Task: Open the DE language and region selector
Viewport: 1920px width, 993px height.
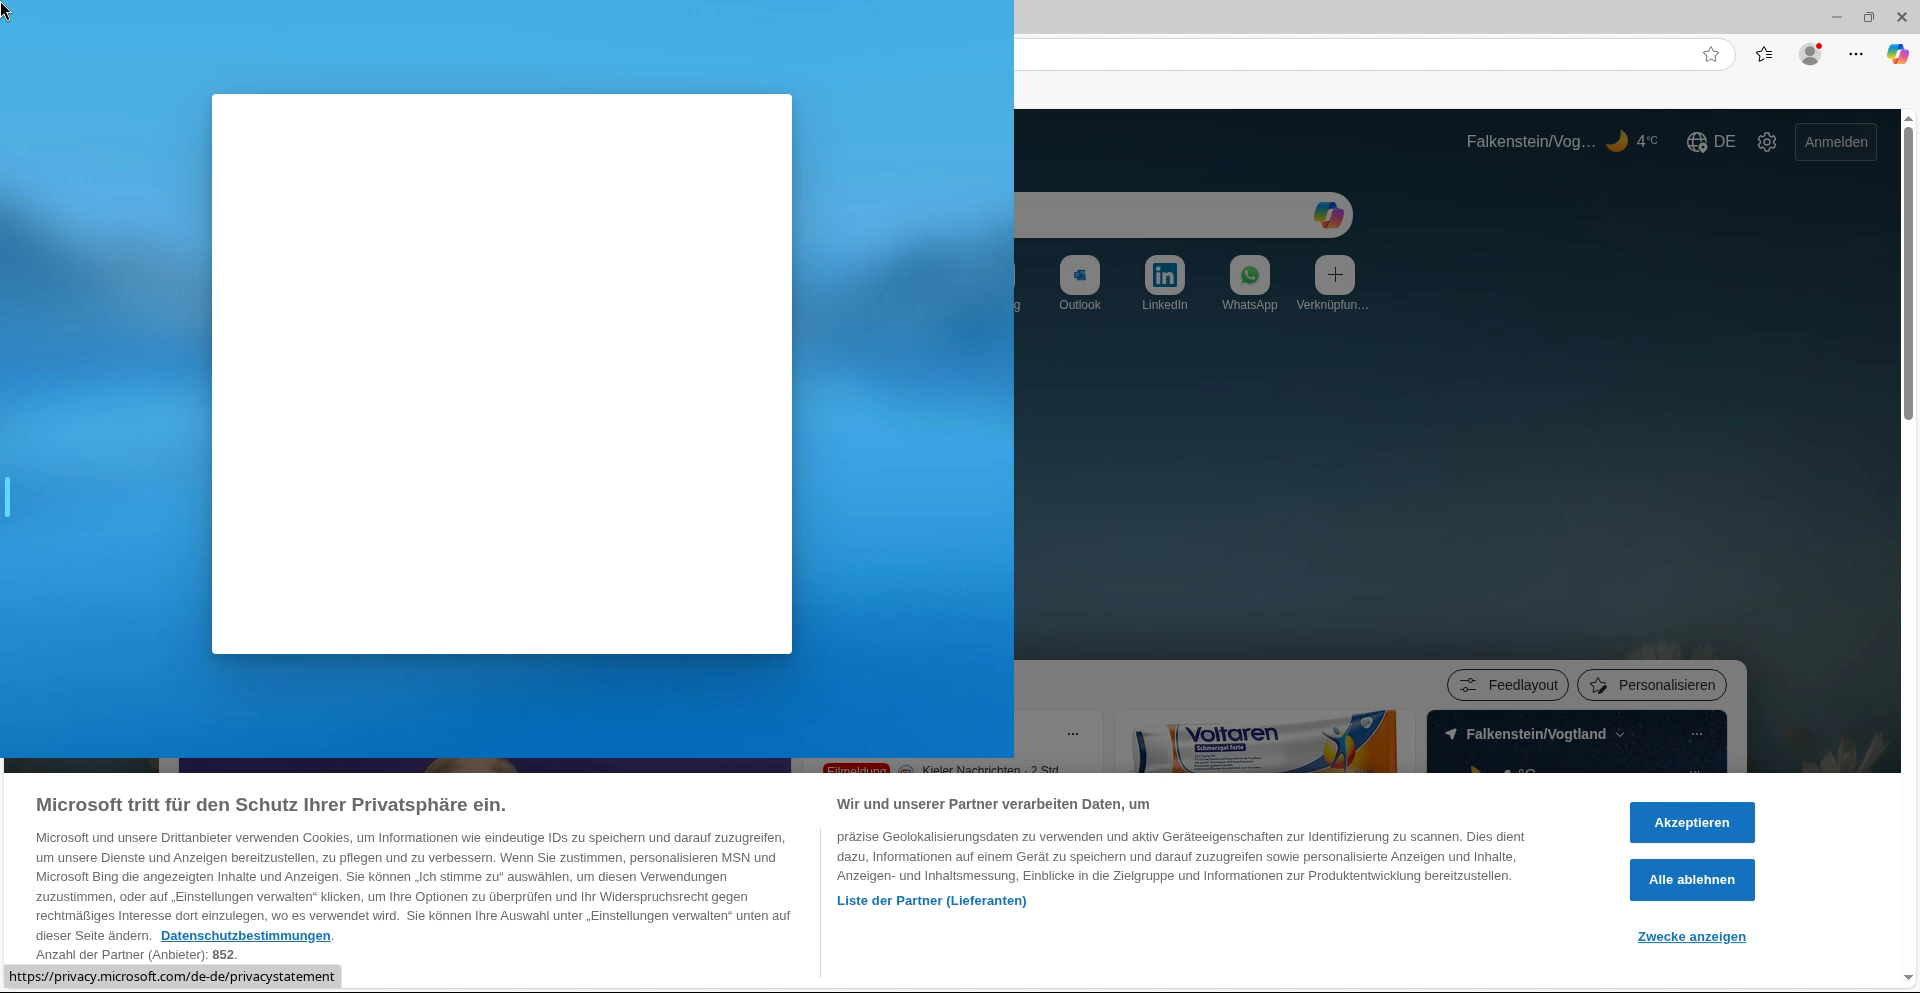Action: 1711,142
